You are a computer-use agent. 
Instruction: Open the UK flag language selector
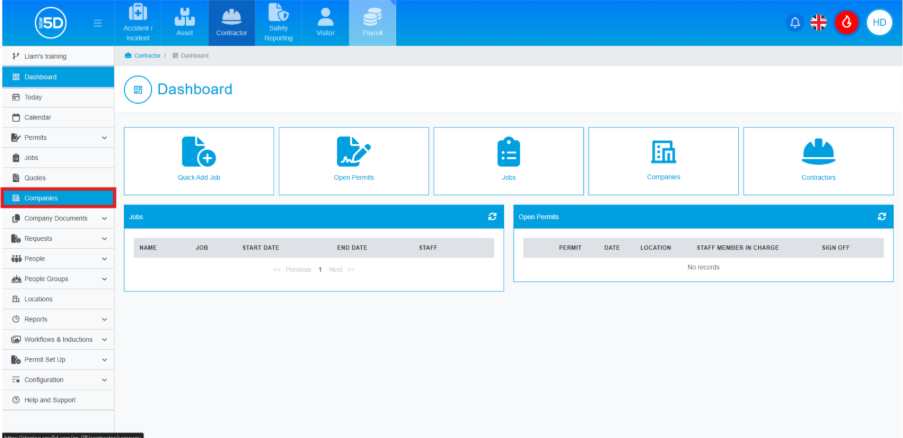[819, 22]
